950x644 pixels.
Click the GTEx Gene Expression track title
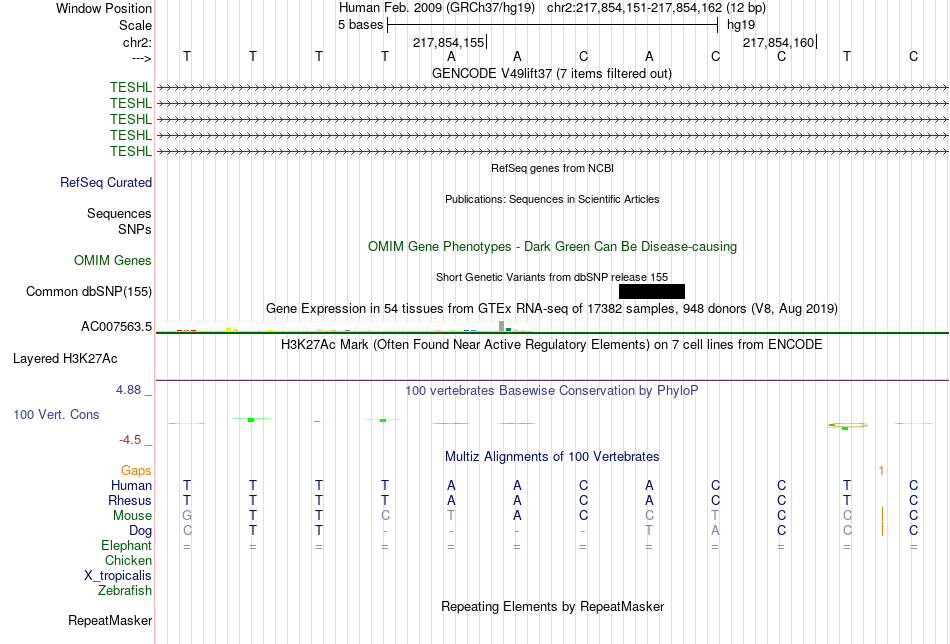pos(552,308)
